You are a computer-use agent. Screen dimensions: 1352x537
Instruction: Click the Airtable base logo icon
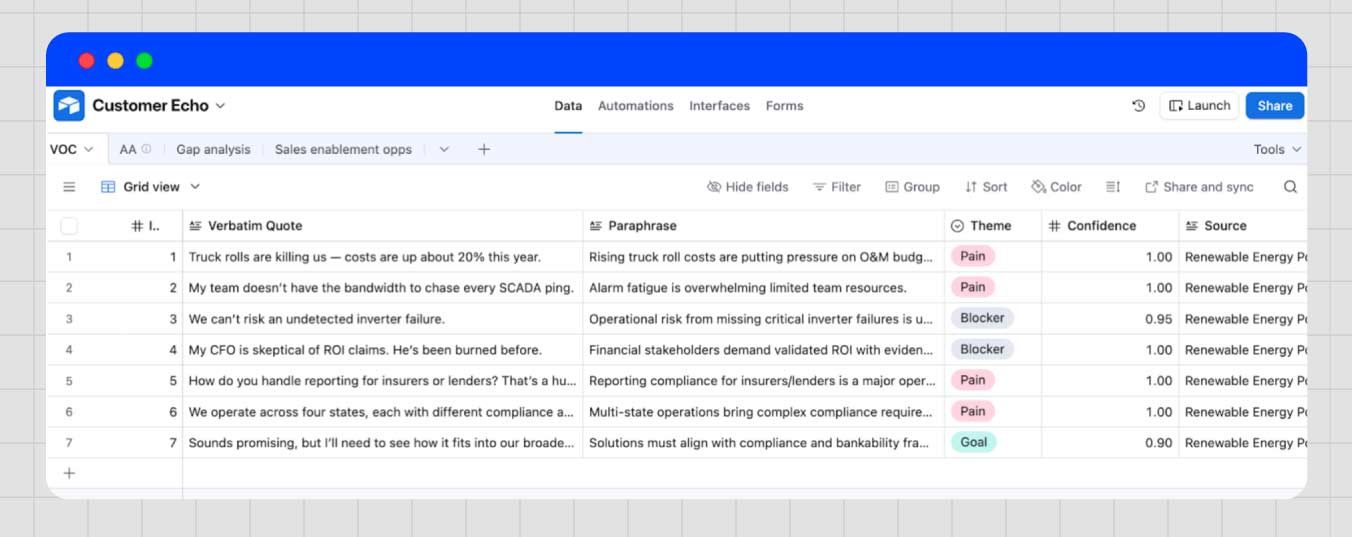[69, 105]
